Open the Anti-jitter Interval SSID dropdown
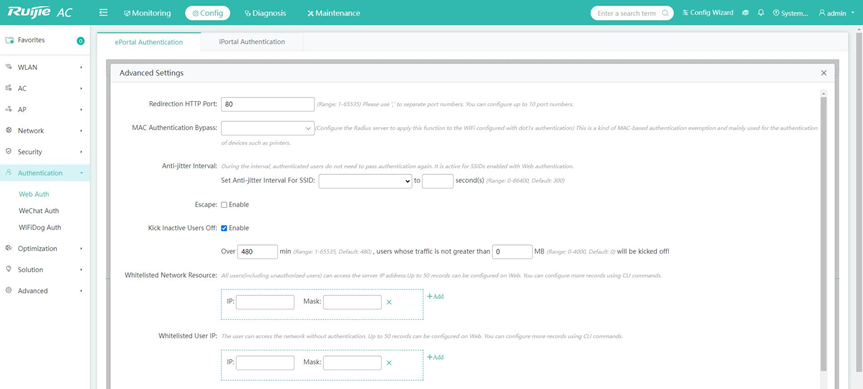This screenshot has width=863, height=389. pos(365,181)
